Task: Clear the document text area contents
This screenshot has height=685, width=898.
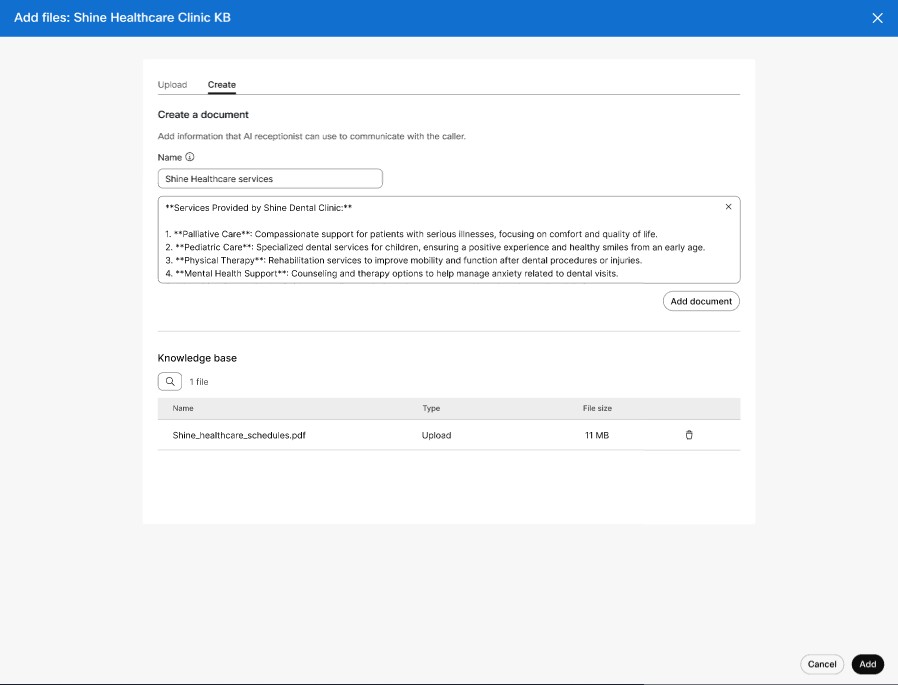Action: click(x=728, y=207)
